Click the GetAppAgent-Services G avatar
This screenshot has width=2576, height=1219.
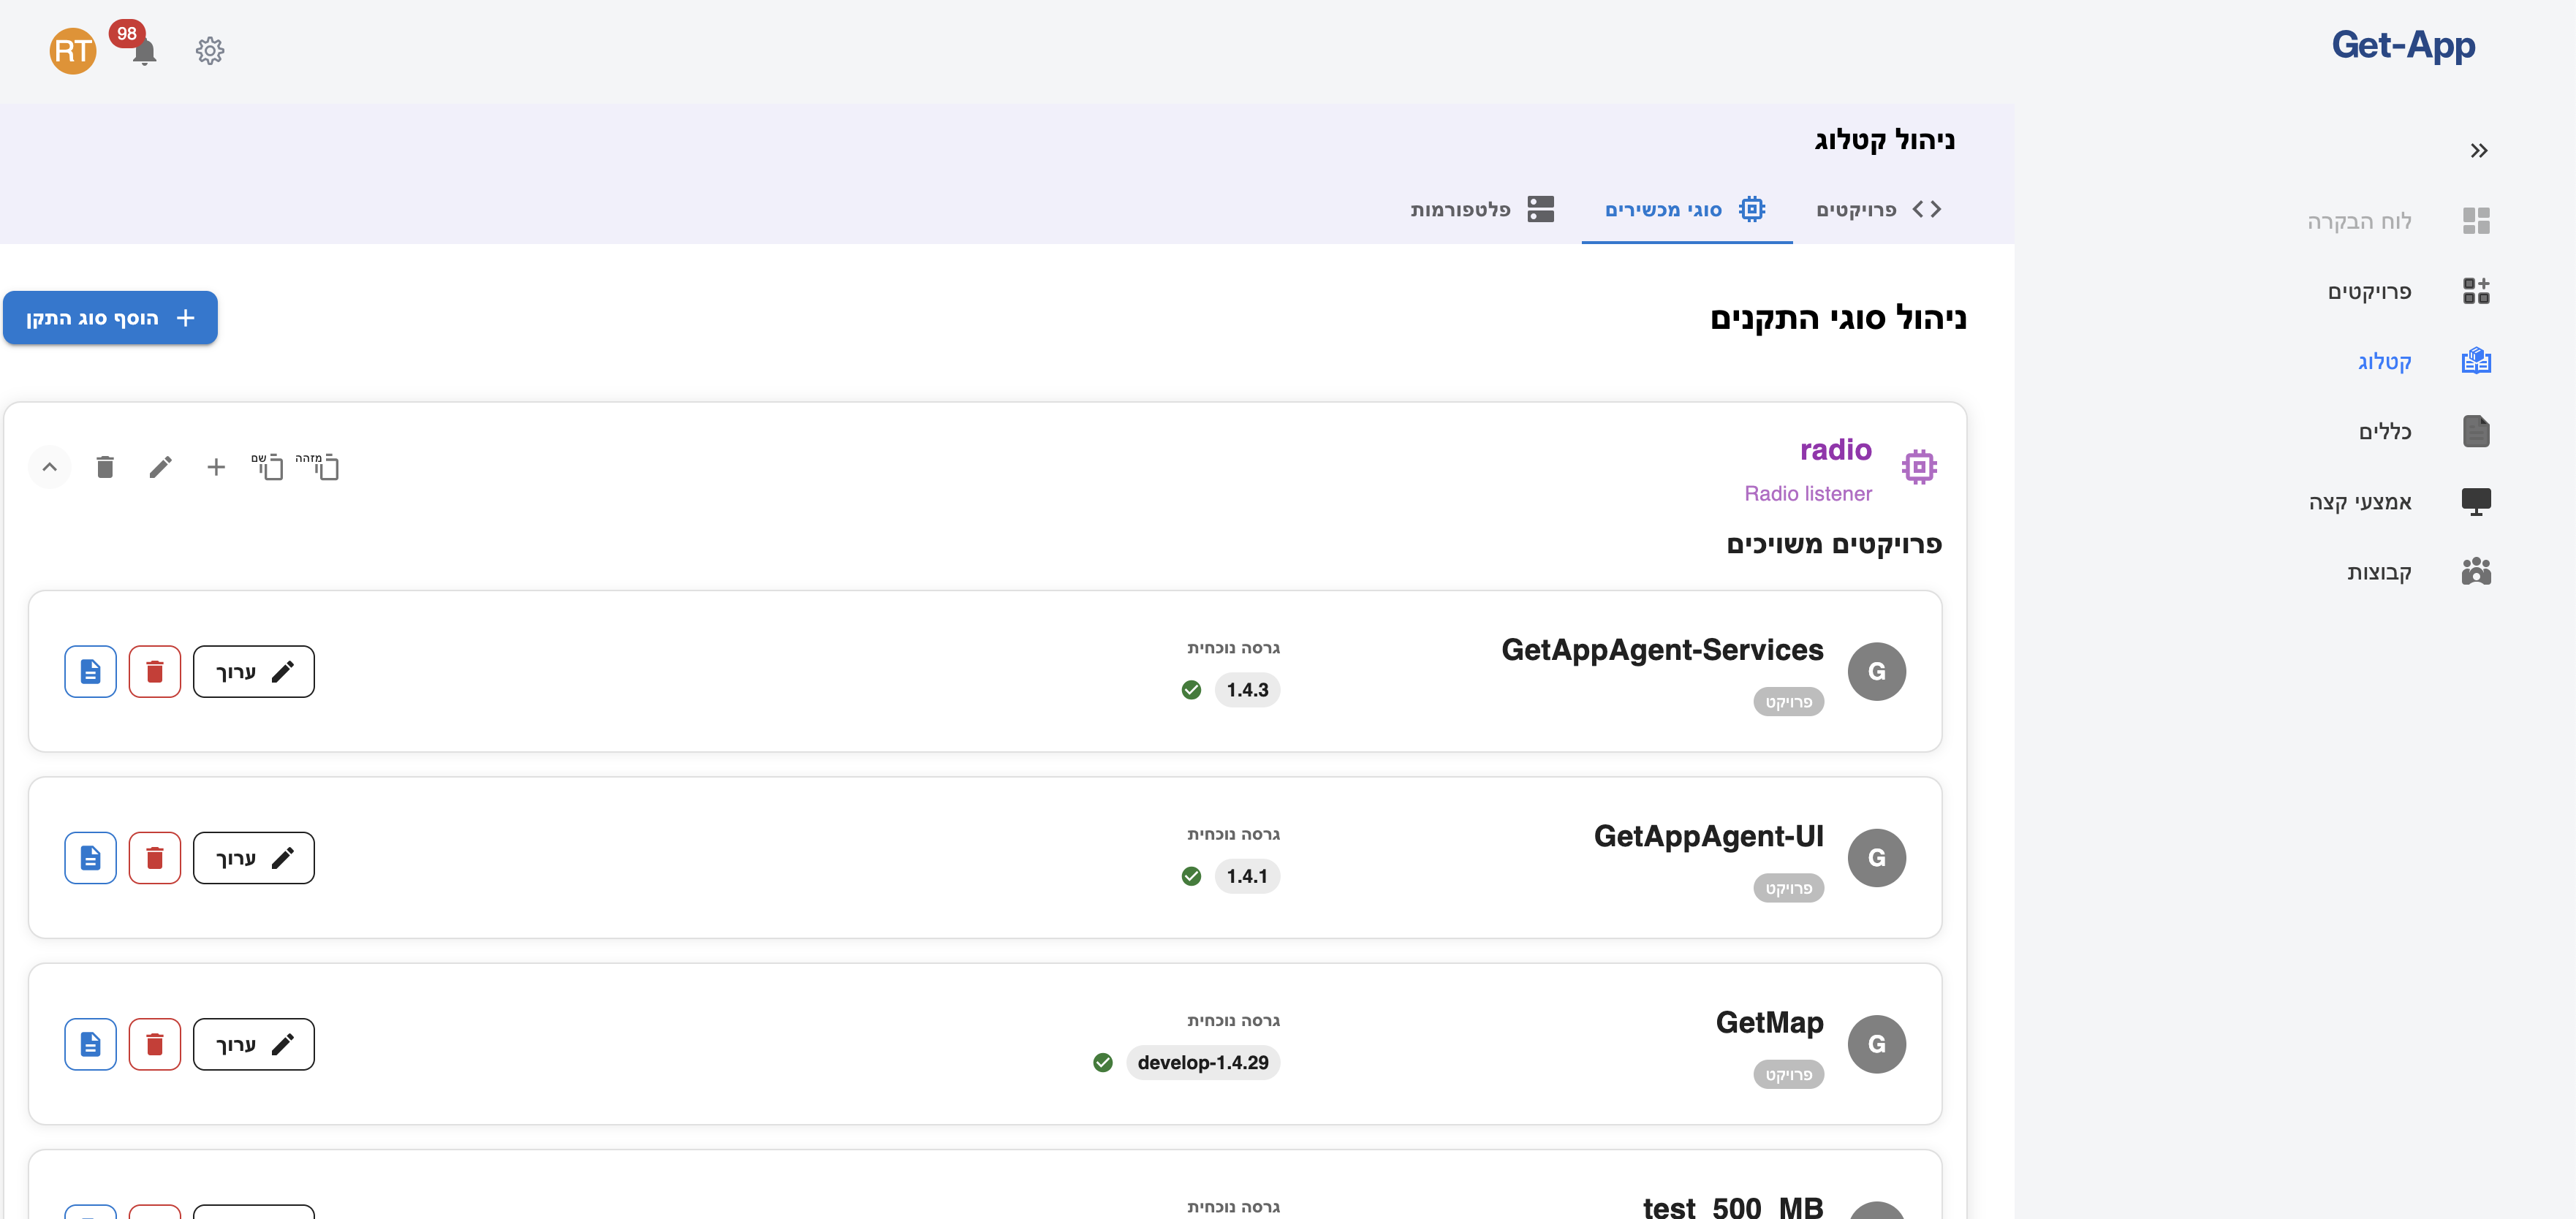1877,672
